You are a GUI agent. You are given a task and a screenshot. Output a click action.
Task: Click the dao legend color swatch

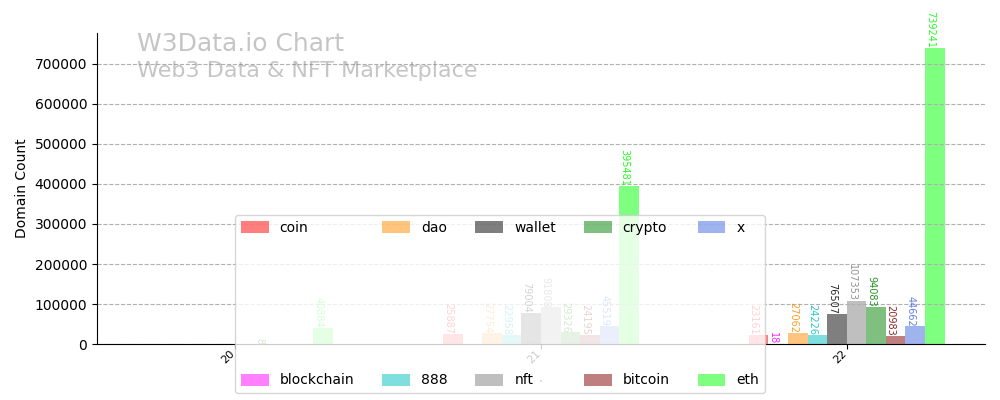coord(396,227)
